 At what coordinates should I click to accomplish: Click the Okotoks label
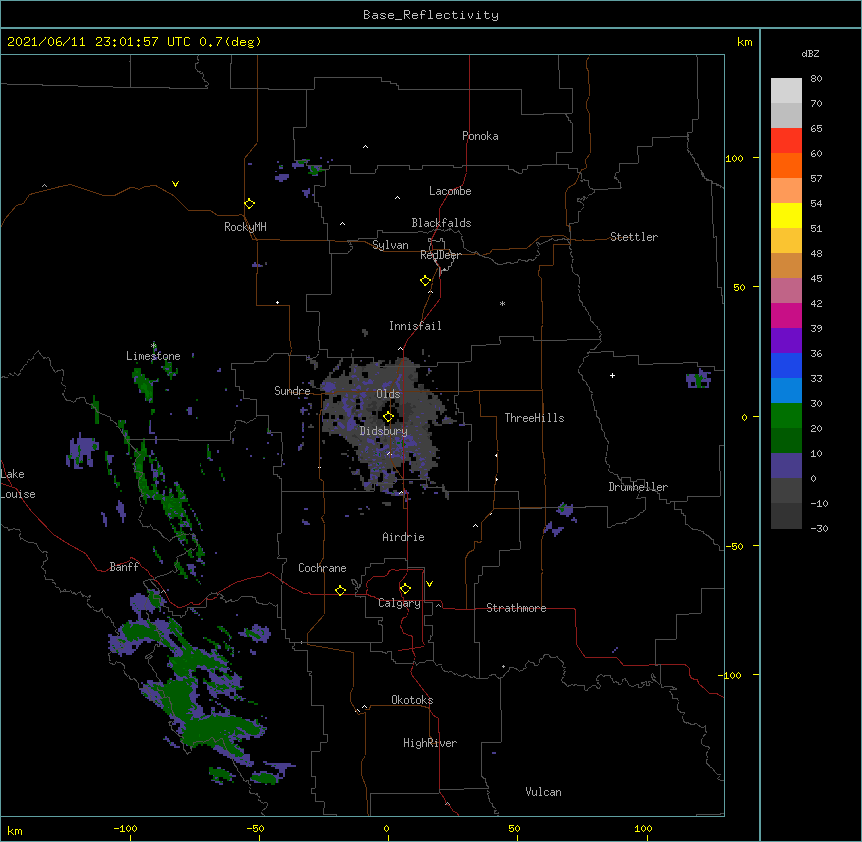[x=412, y=700]
